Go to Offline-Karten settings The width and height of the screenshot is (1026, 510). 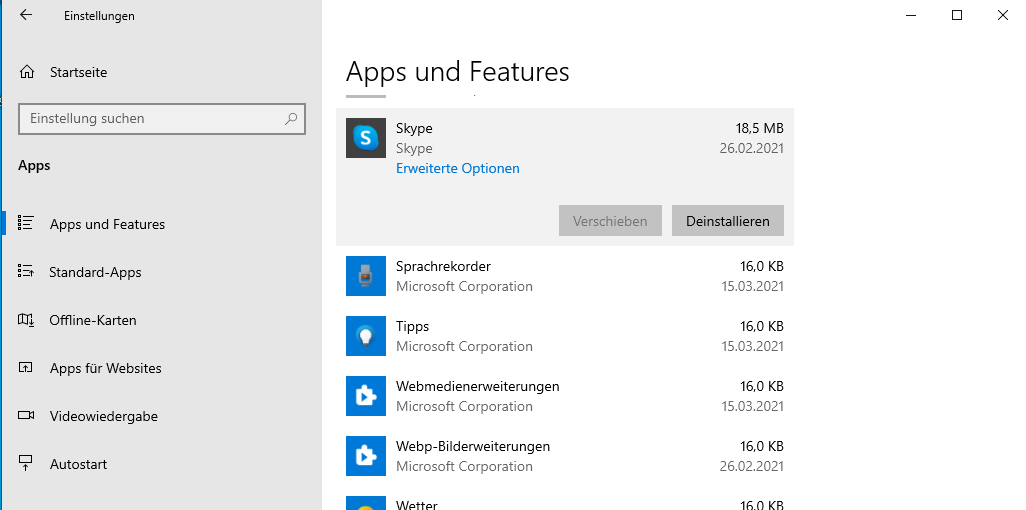pyautogui.click(x=92, y=320)
